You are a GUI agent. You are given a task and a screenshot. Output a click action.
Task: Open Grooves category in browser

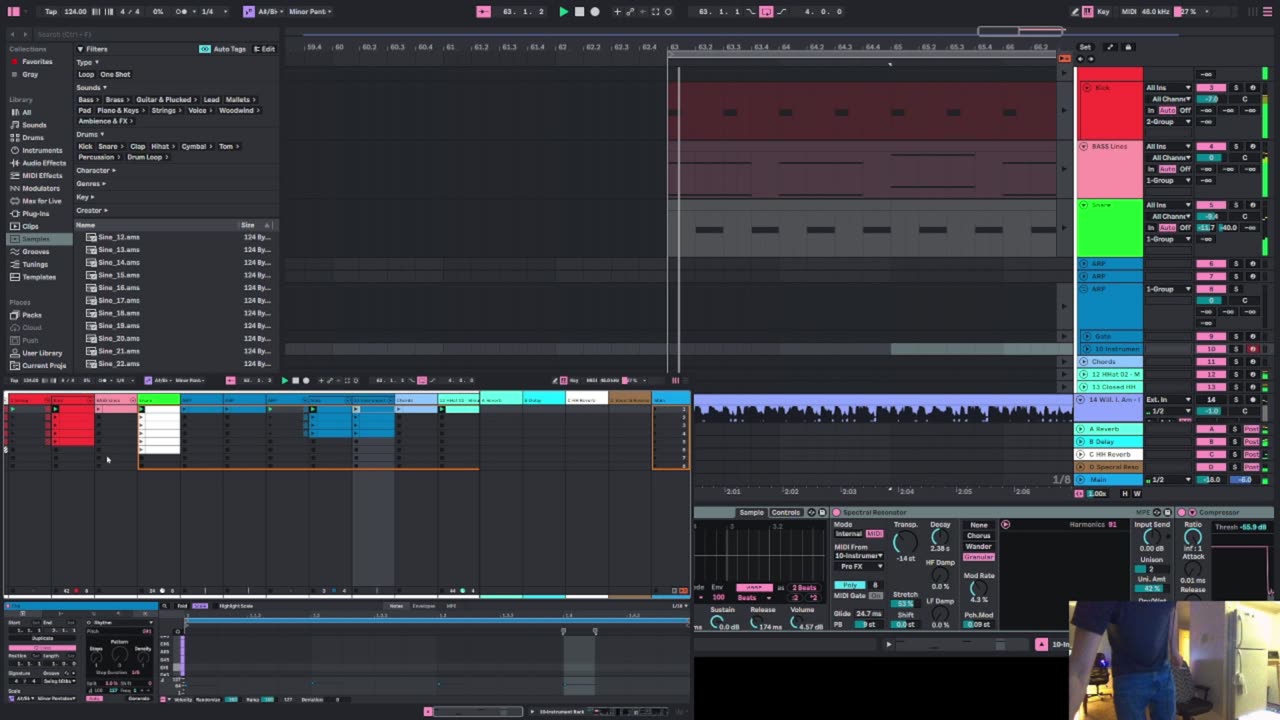pyautogui.click(x=36, y=252)
